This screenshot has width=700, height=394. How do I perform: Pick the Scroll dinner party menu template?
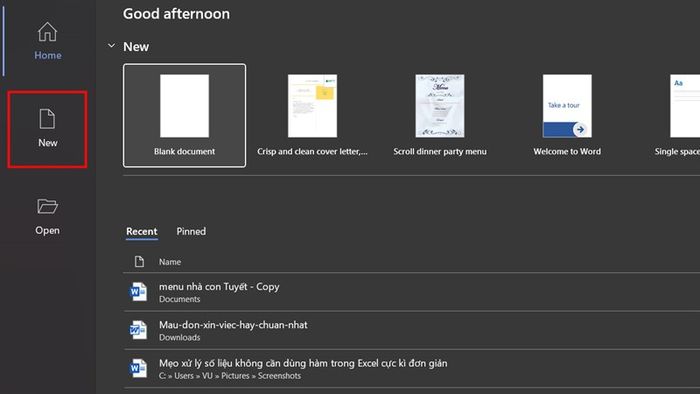click(x=440, y=116)
